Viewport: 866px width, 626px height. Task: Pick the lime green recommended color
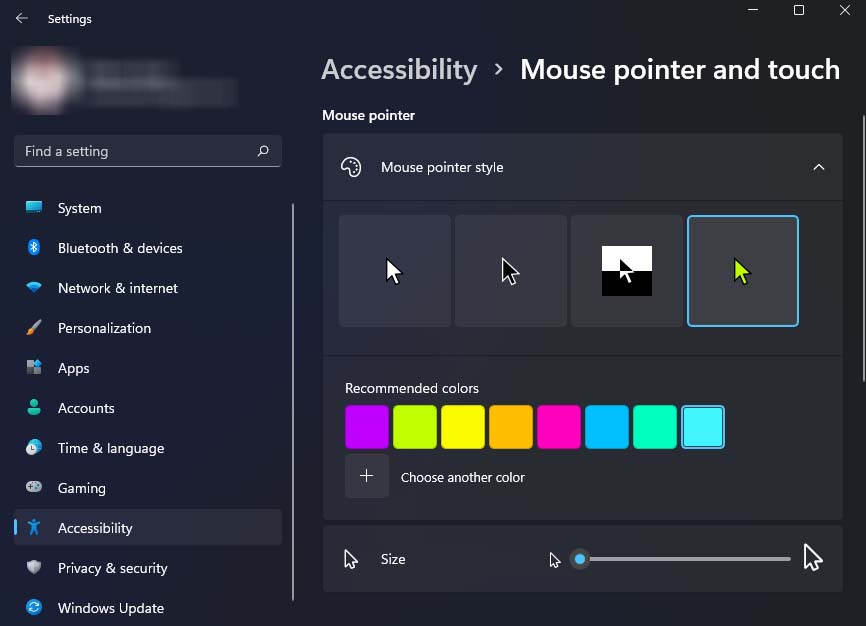click(x=415, y=427)
